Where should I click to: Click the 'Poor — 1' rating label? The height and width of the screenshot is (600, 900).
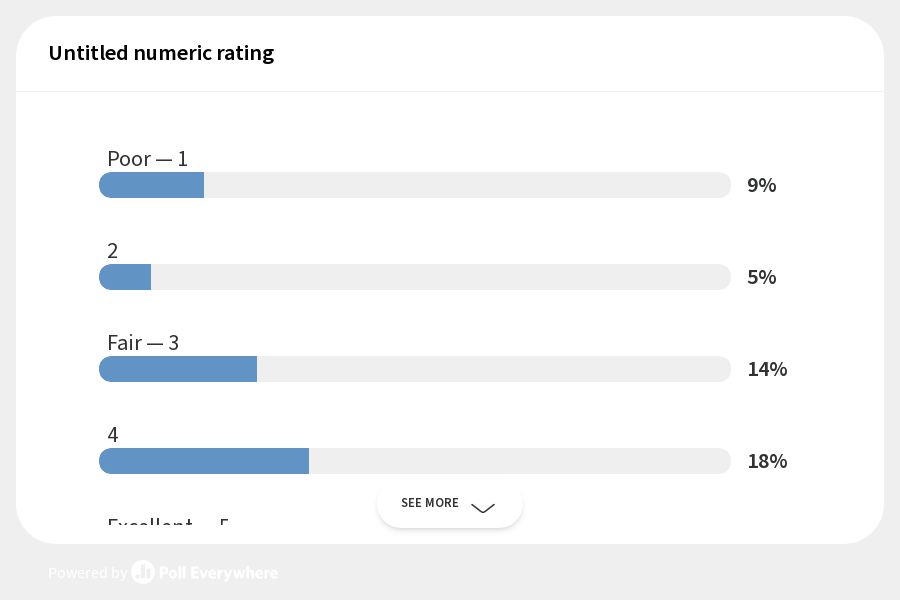tap(147, 159)
